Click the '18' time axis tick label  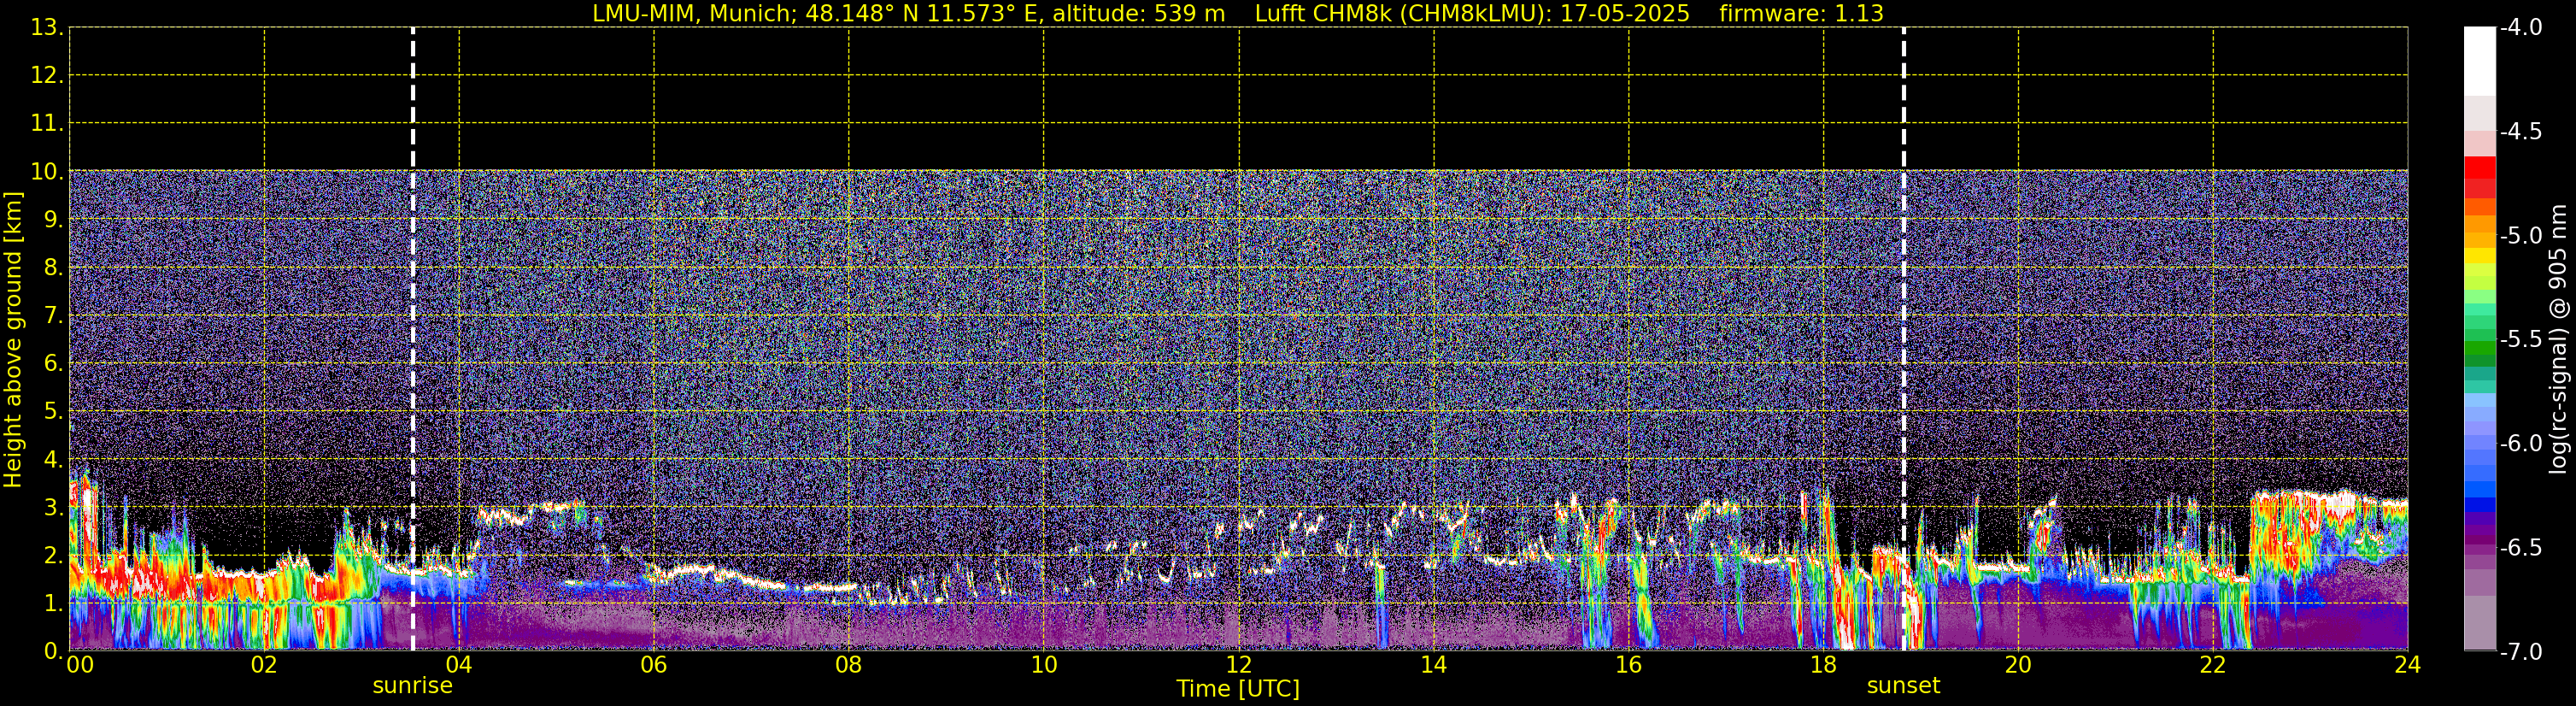click(1824, 666)
